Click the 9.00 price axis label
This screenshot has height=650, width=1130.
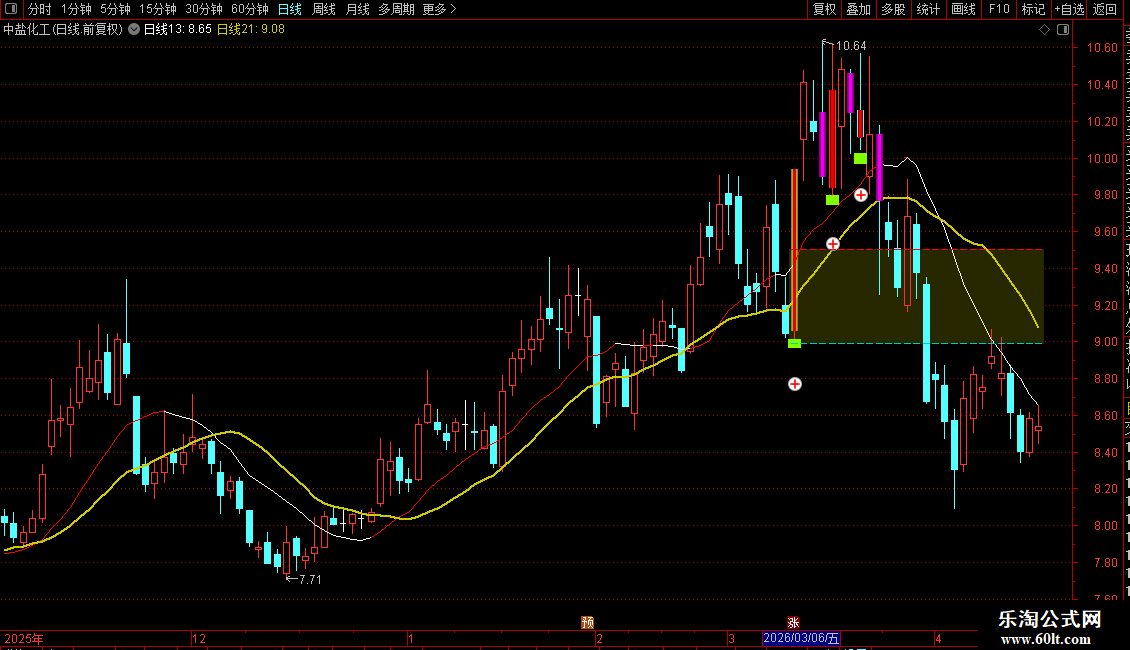point(1105,342)
